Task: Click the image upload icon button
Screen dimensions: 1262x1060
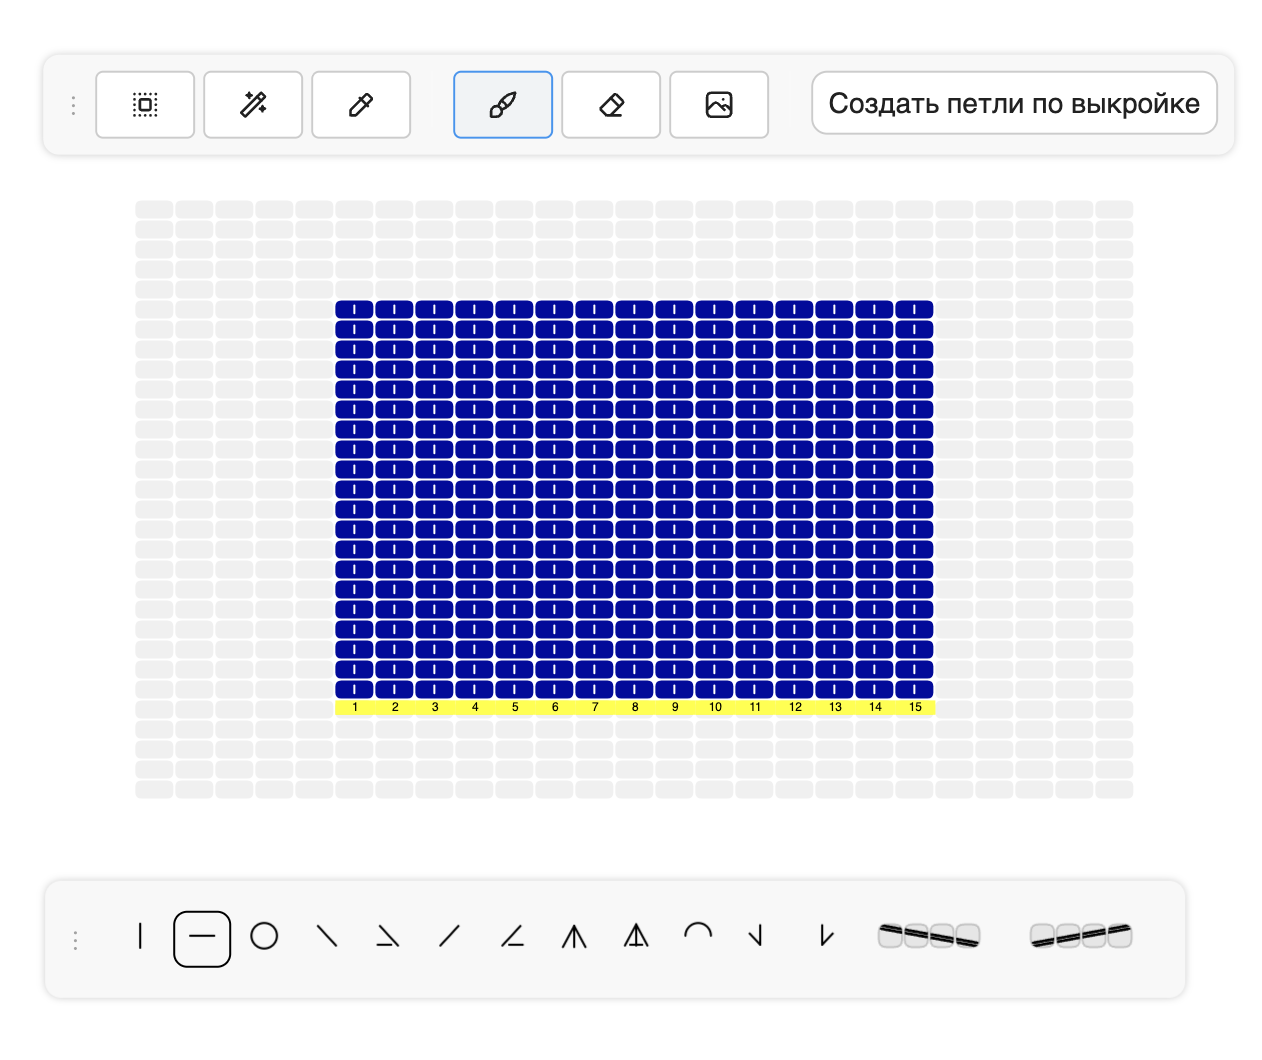Action: [x=719, y=104]
